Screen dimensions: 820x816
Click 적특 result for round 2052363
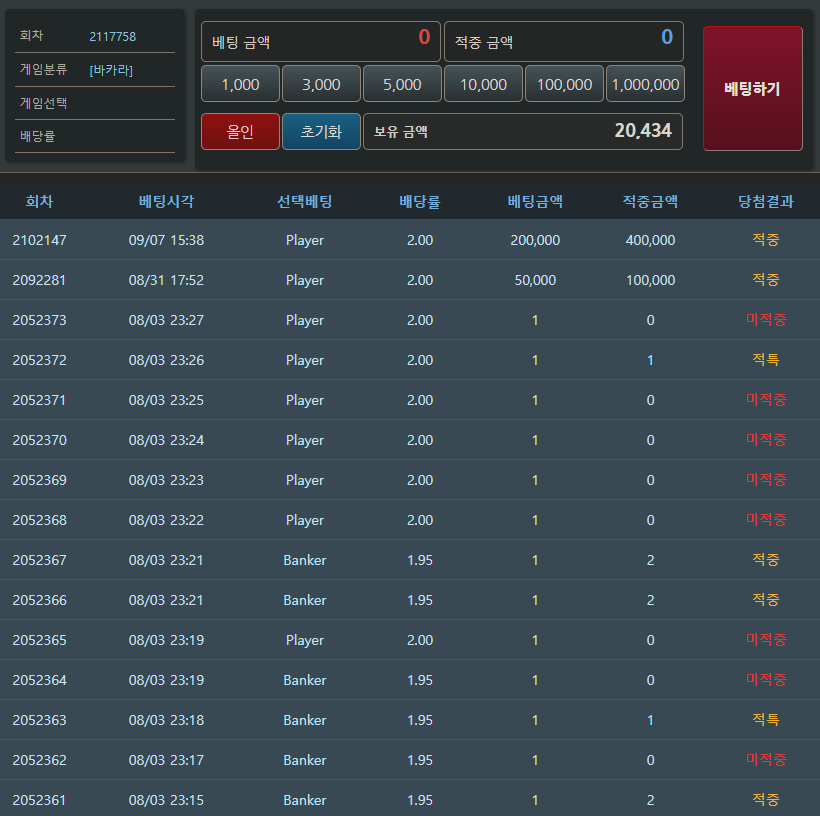(x=766, y=719)
